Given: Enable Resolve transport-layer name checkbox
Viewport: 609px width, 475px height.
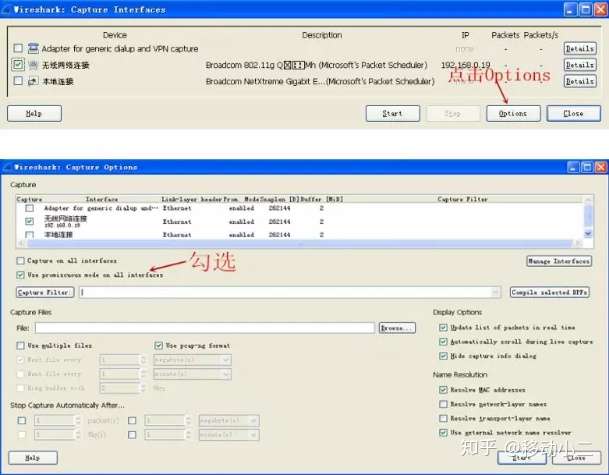Looking at the screenshot, I should point(443,418).
